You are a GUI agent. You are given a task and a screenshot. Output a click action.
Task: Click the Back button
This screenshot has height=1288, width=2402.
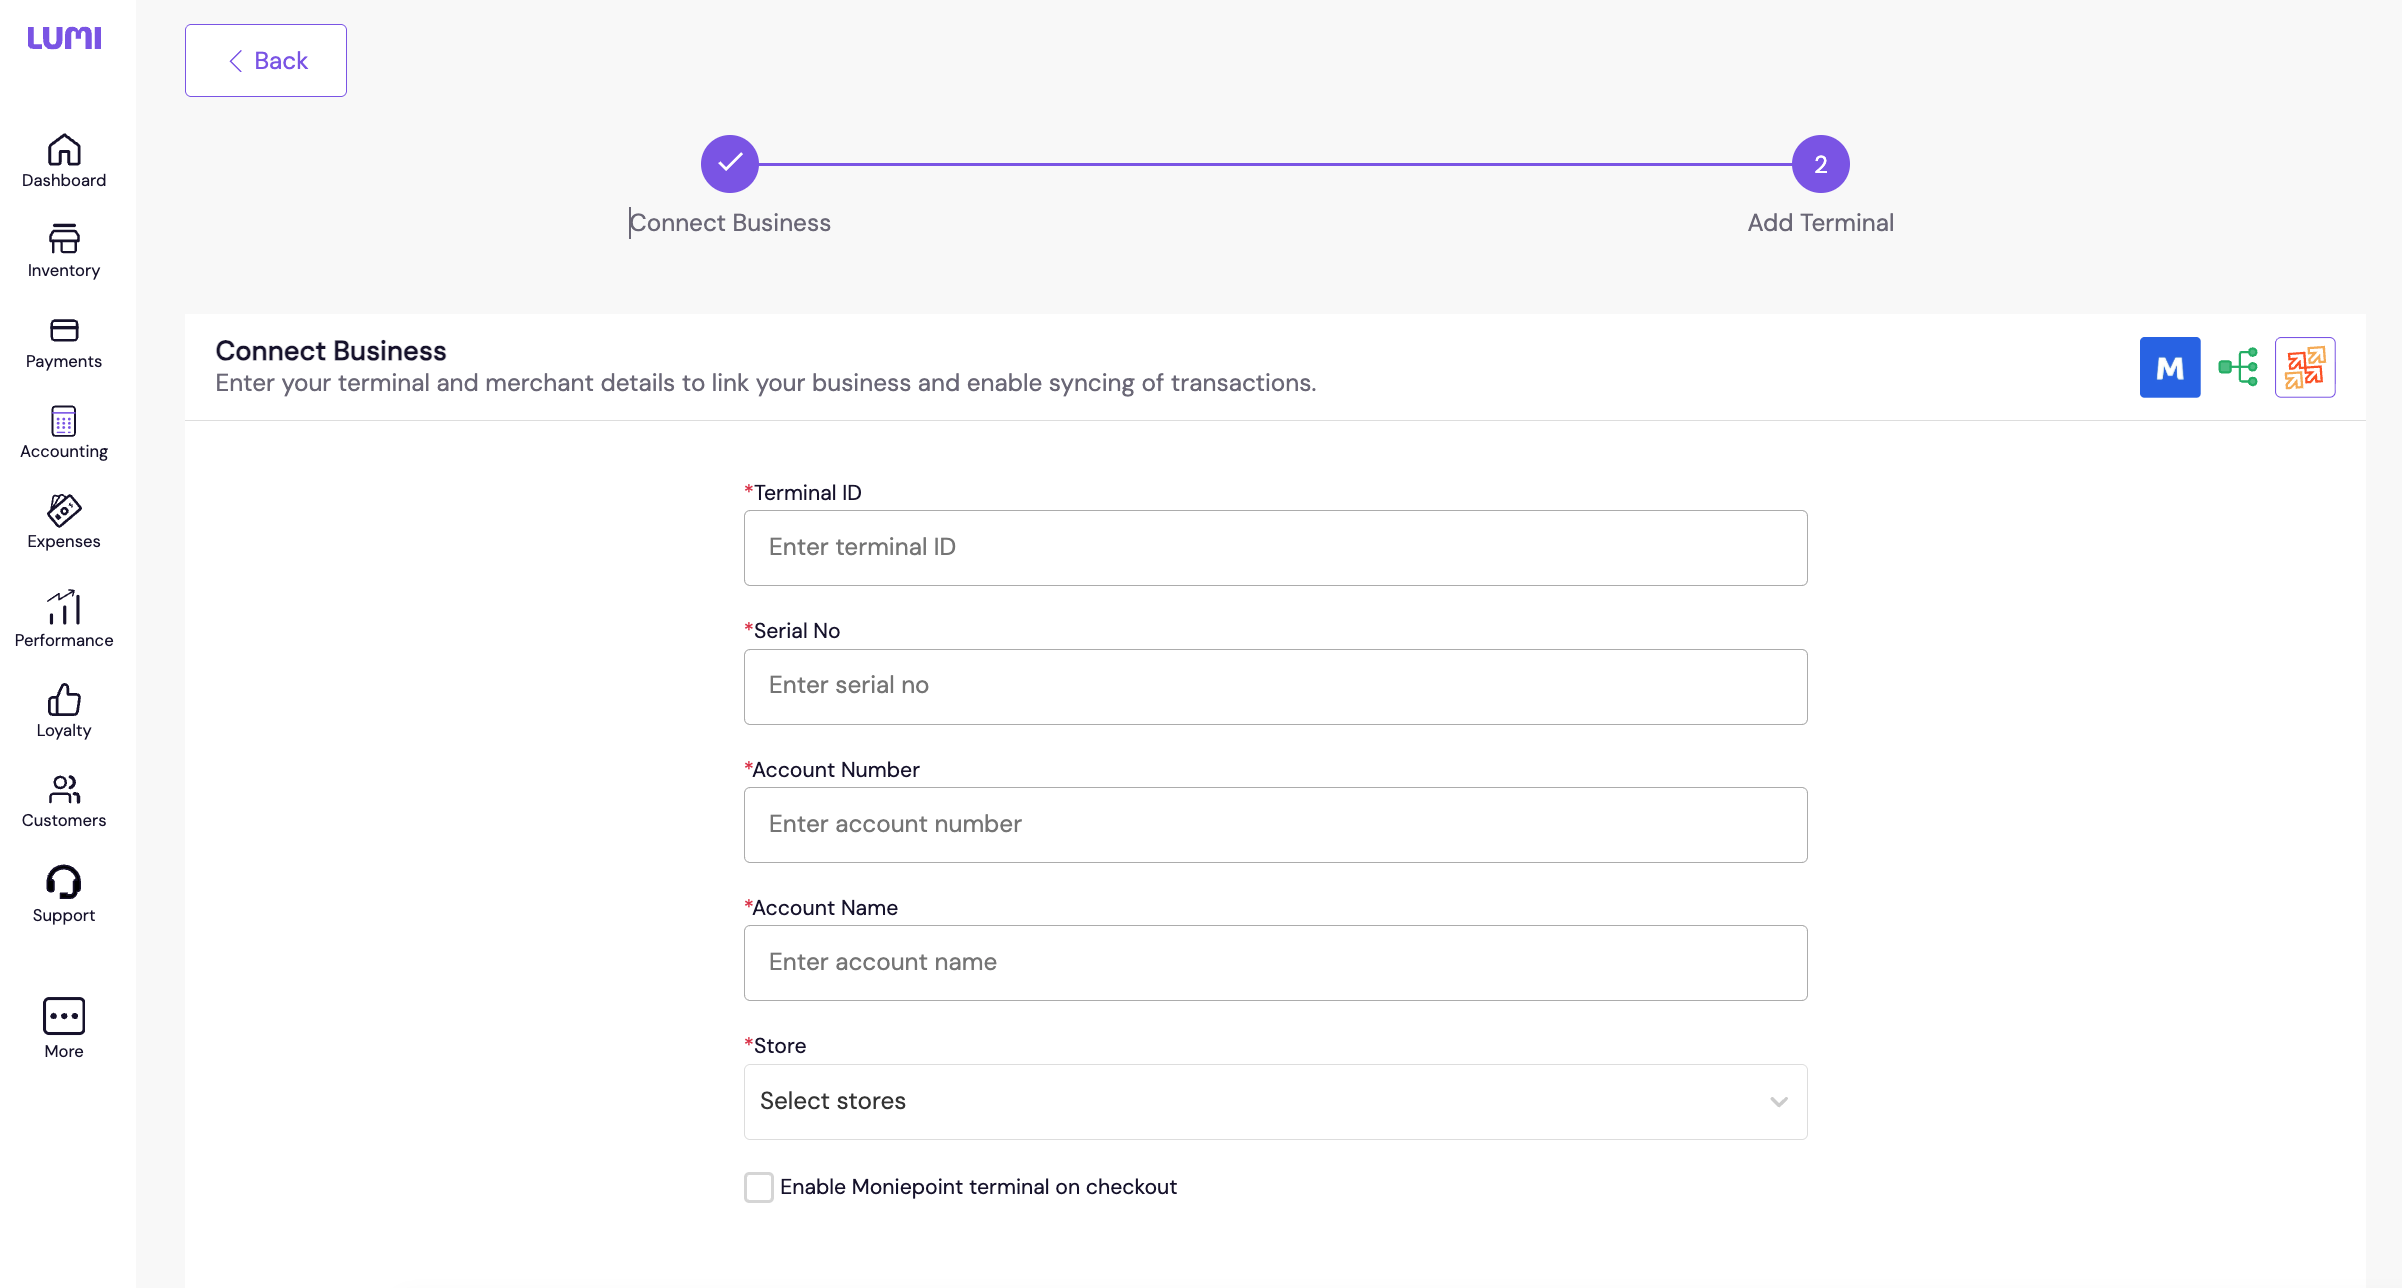pos(266,61)
